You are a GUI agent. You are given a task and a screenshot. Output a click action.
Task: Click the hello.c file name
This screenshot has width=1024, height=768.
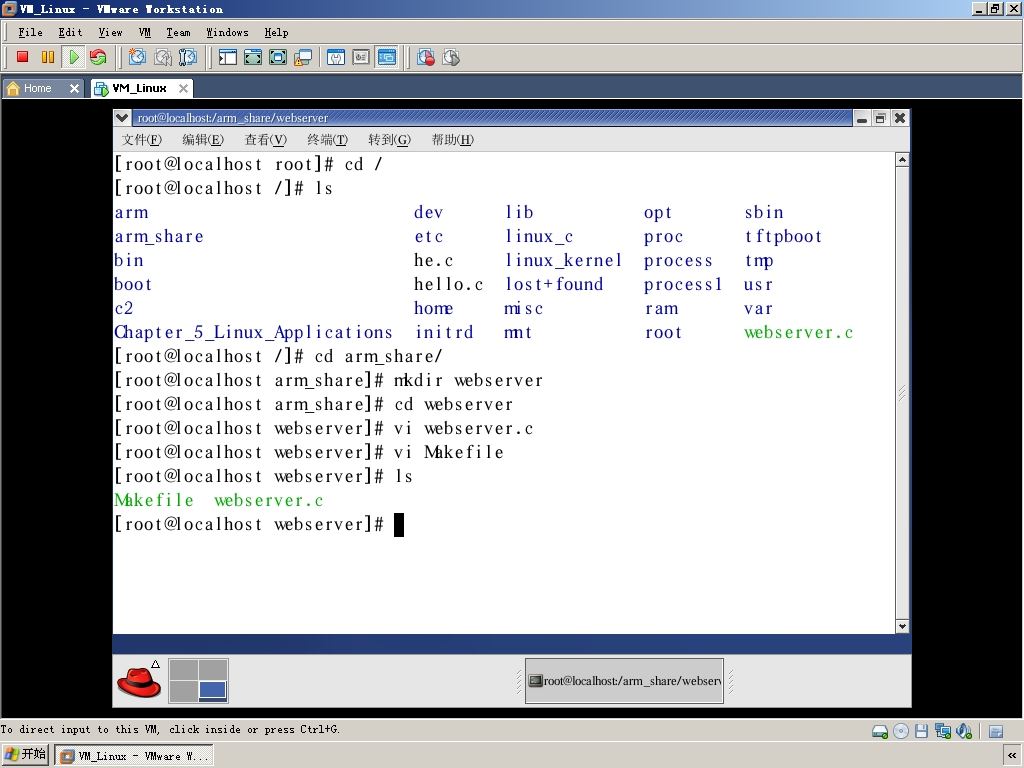tap(449, 284)
